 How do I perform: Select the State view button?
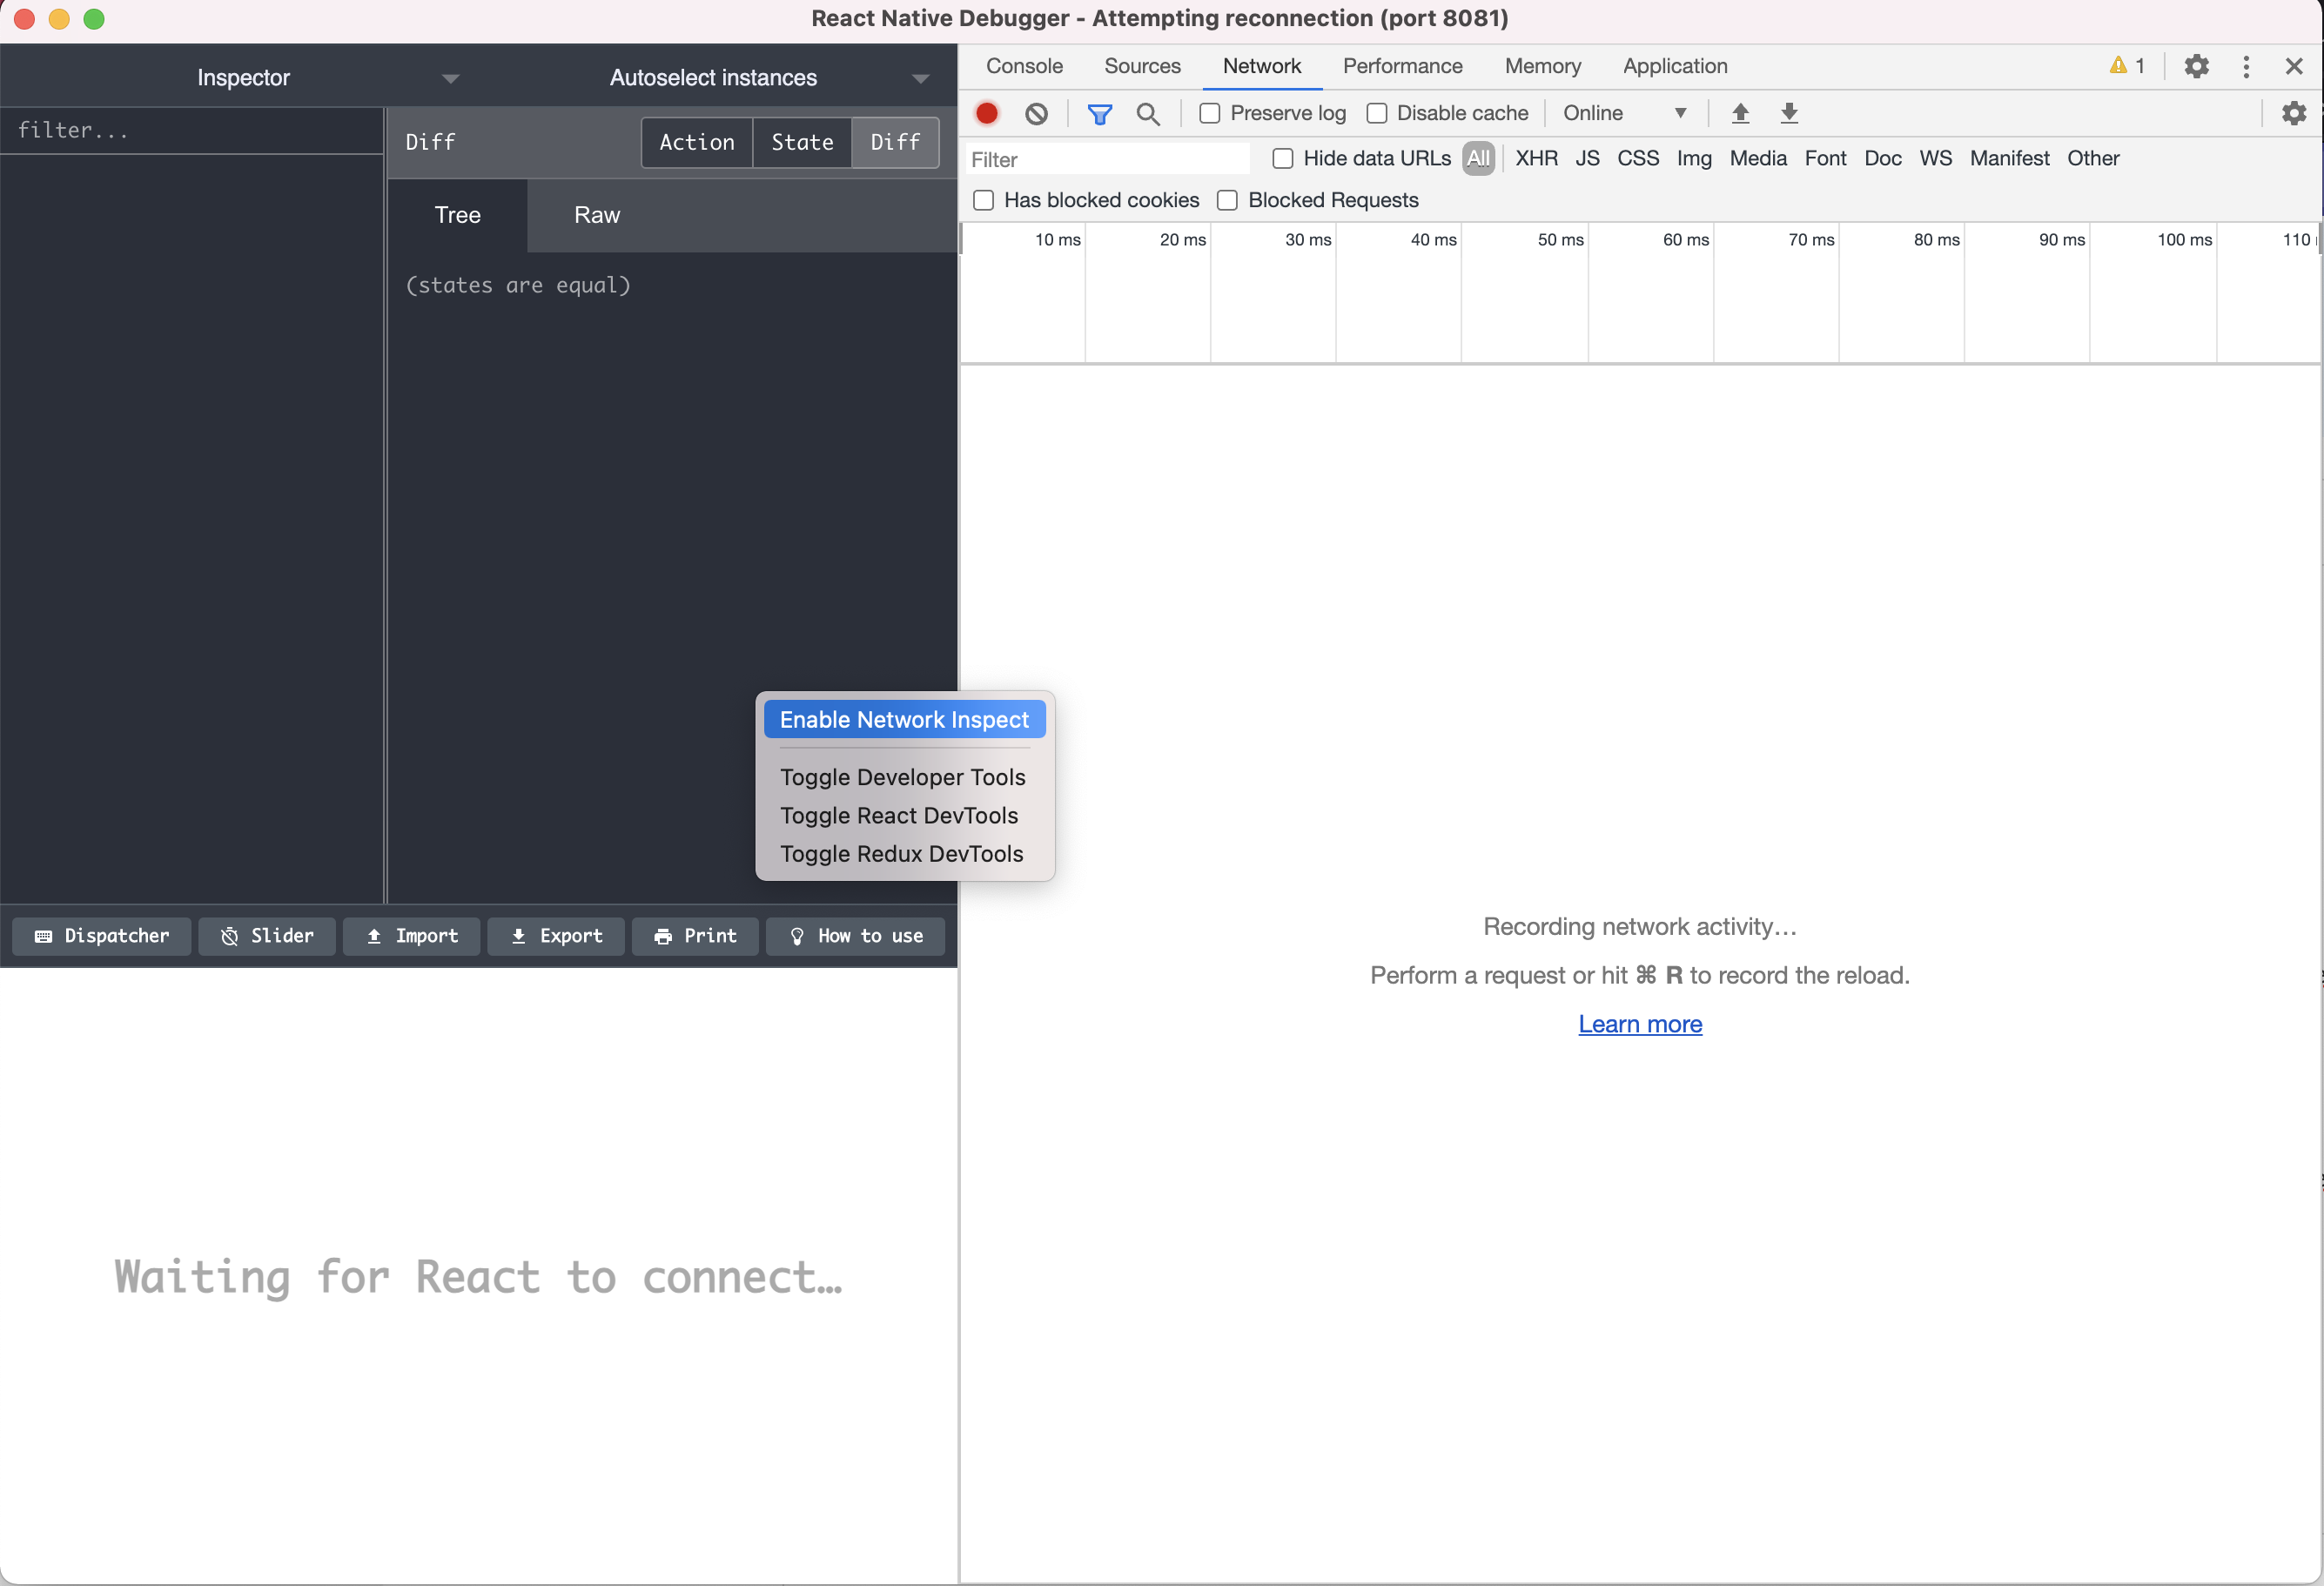[802, 142]
